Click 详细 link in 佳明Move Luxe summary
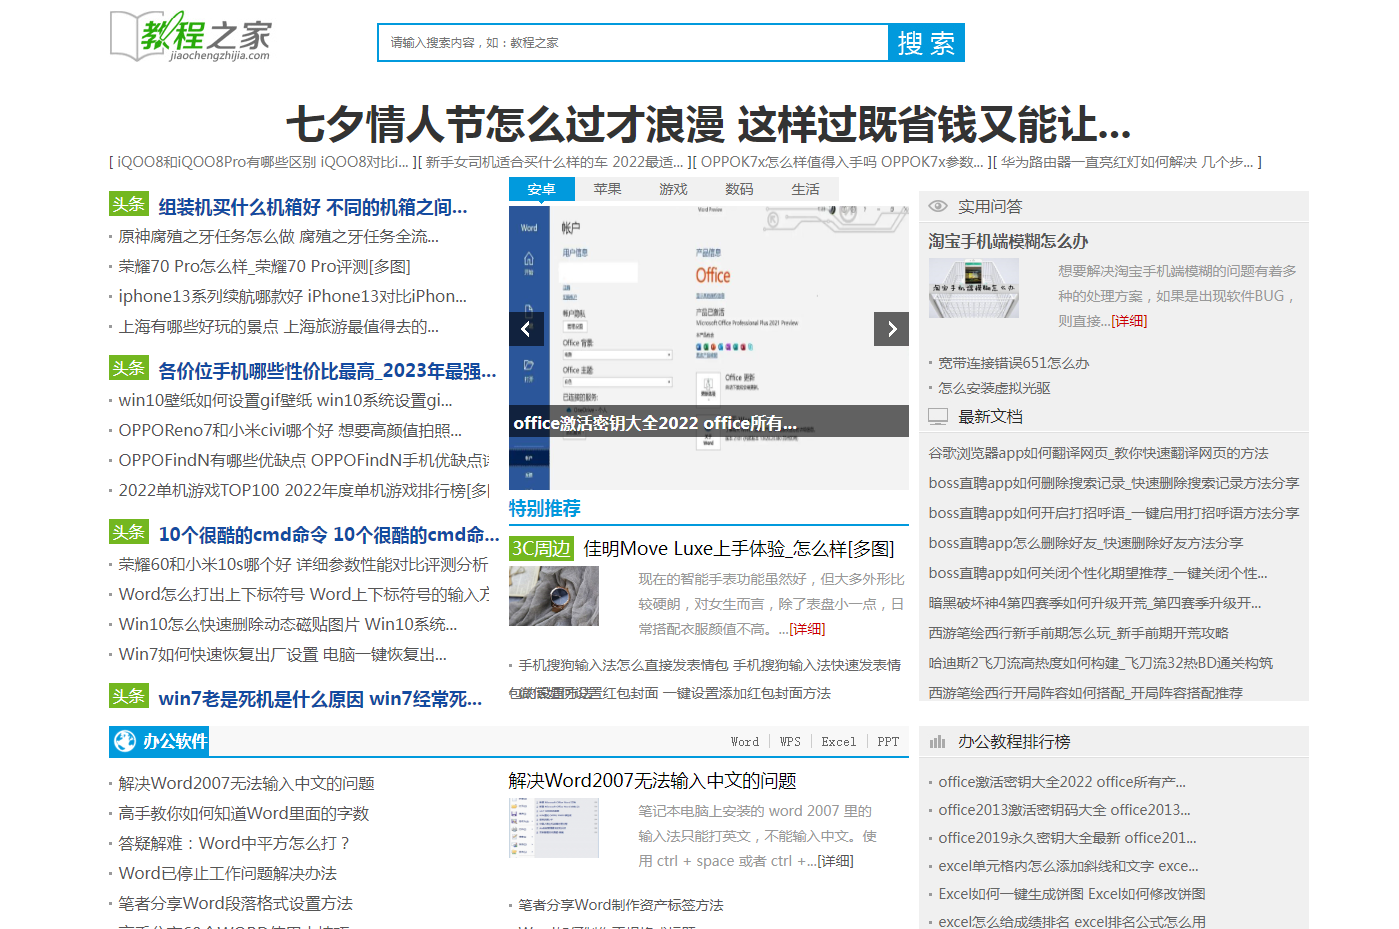1399x929 pixels. click(x=807, y=629)
